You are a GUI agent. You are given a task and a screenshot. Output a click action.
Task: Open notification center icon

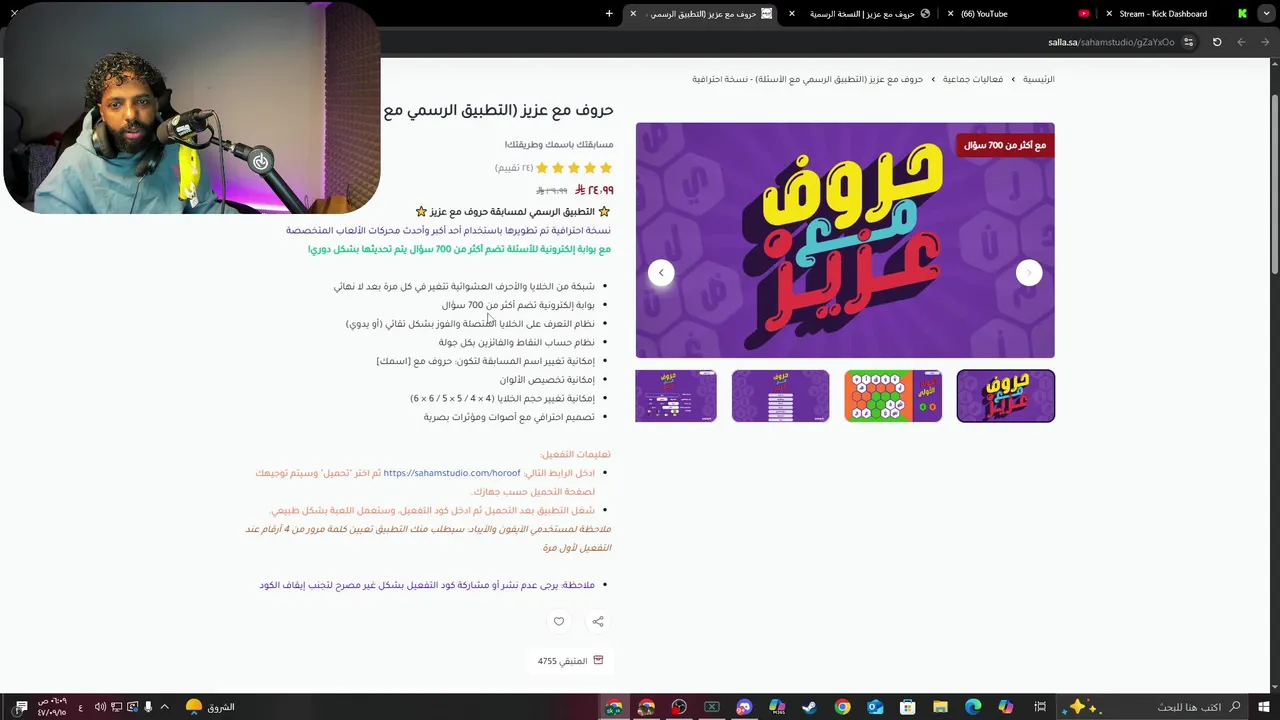coord(21,707)
